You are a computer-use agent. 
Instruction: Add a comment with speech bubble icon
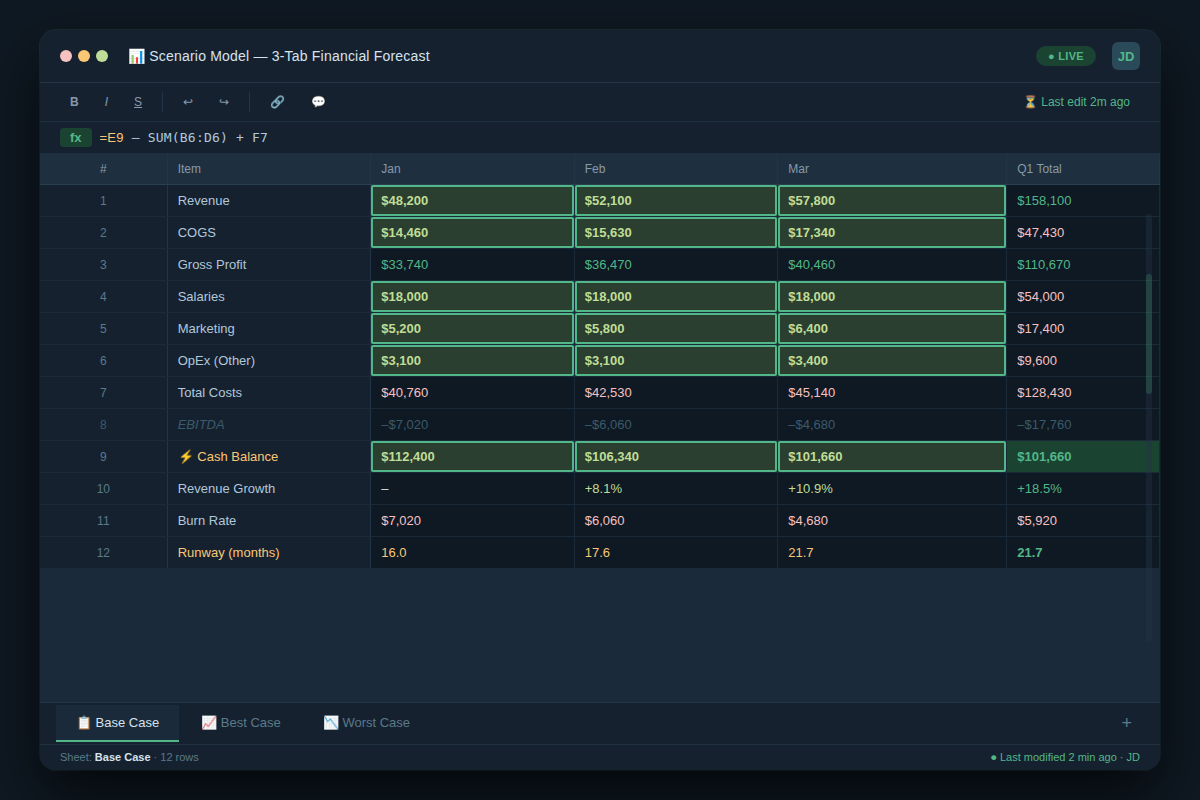click(x=318, y=102)
